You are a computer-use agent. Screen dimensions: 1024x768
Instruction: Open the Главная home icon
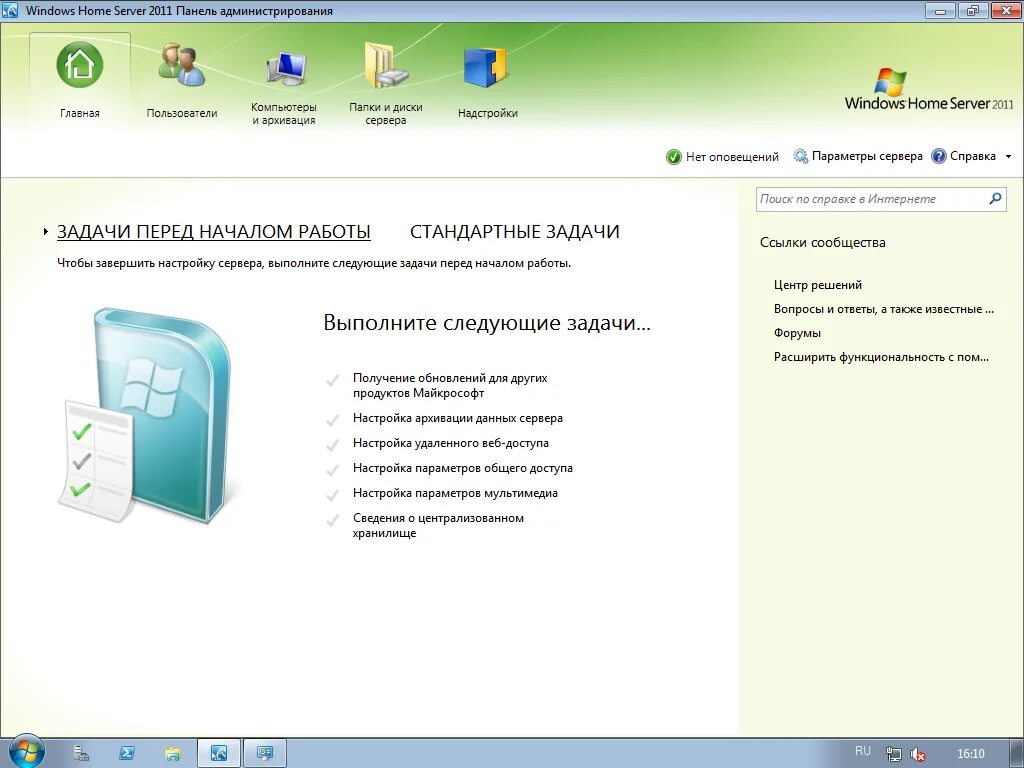click(80, 65)
